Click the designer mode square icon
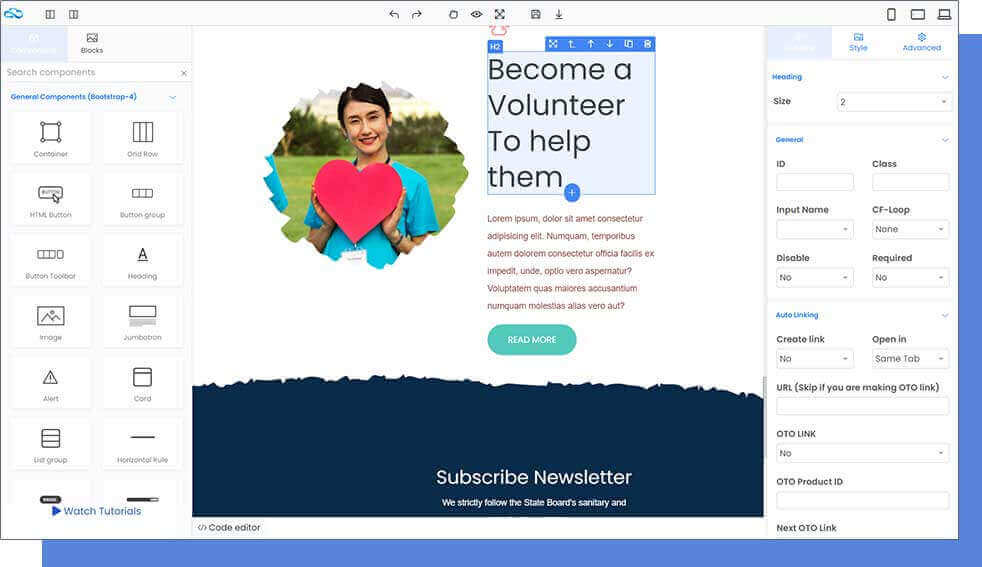Image resolution: width=982 pixels, height=567 pixels. [x=453, y=14]
